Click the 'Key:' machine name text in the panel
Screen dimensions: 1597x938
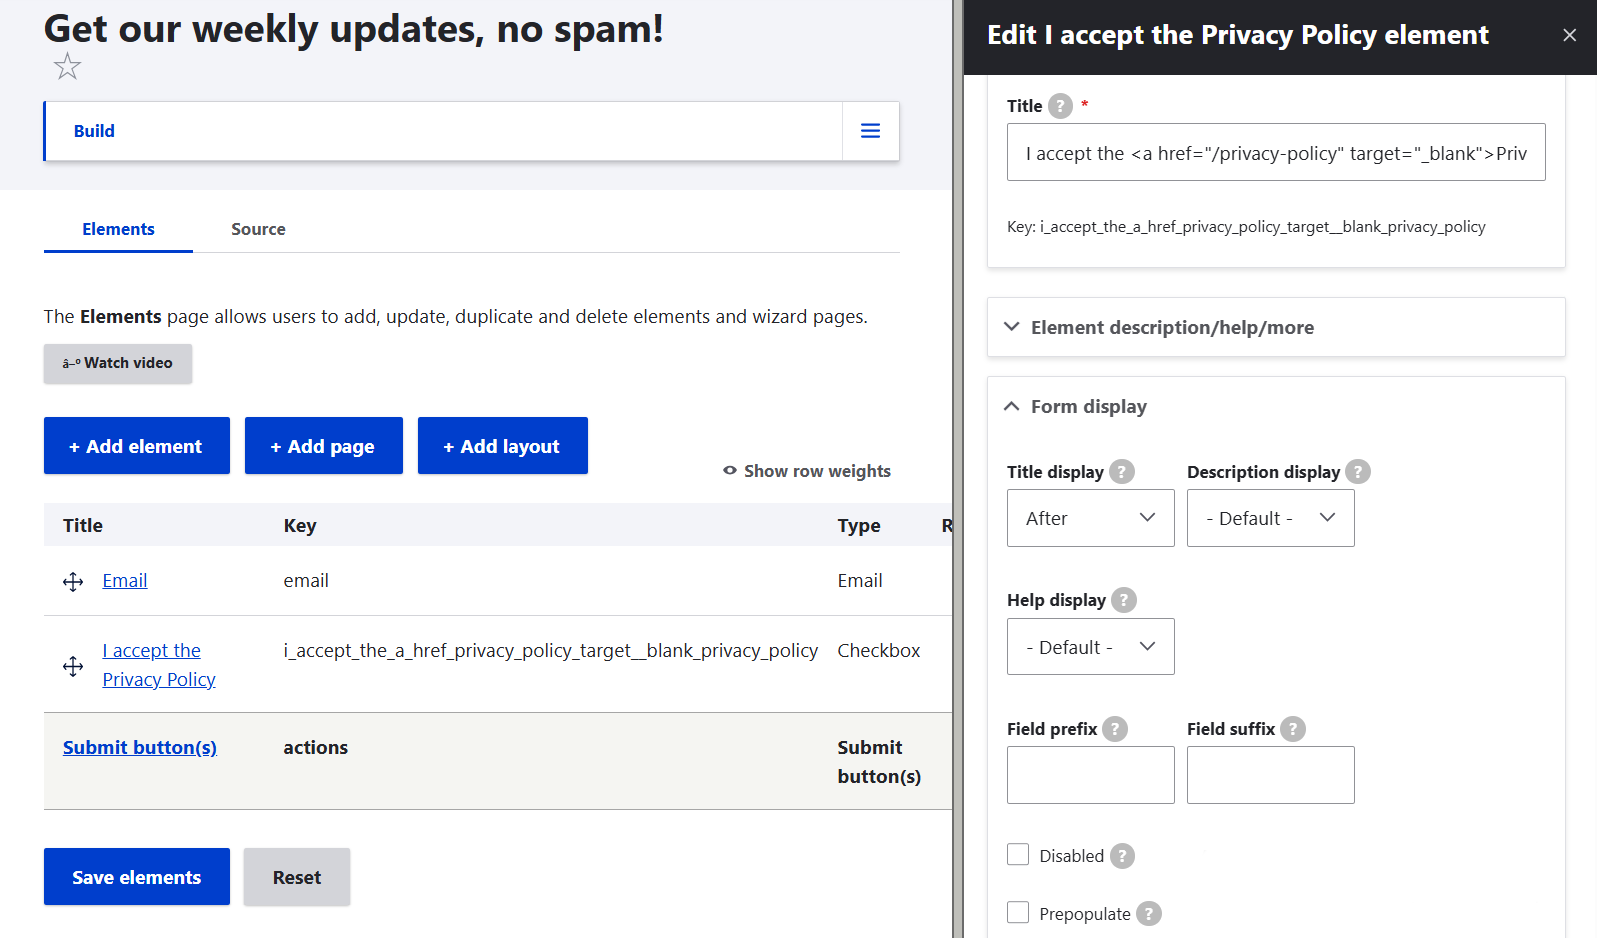(x=1246, y=227)
